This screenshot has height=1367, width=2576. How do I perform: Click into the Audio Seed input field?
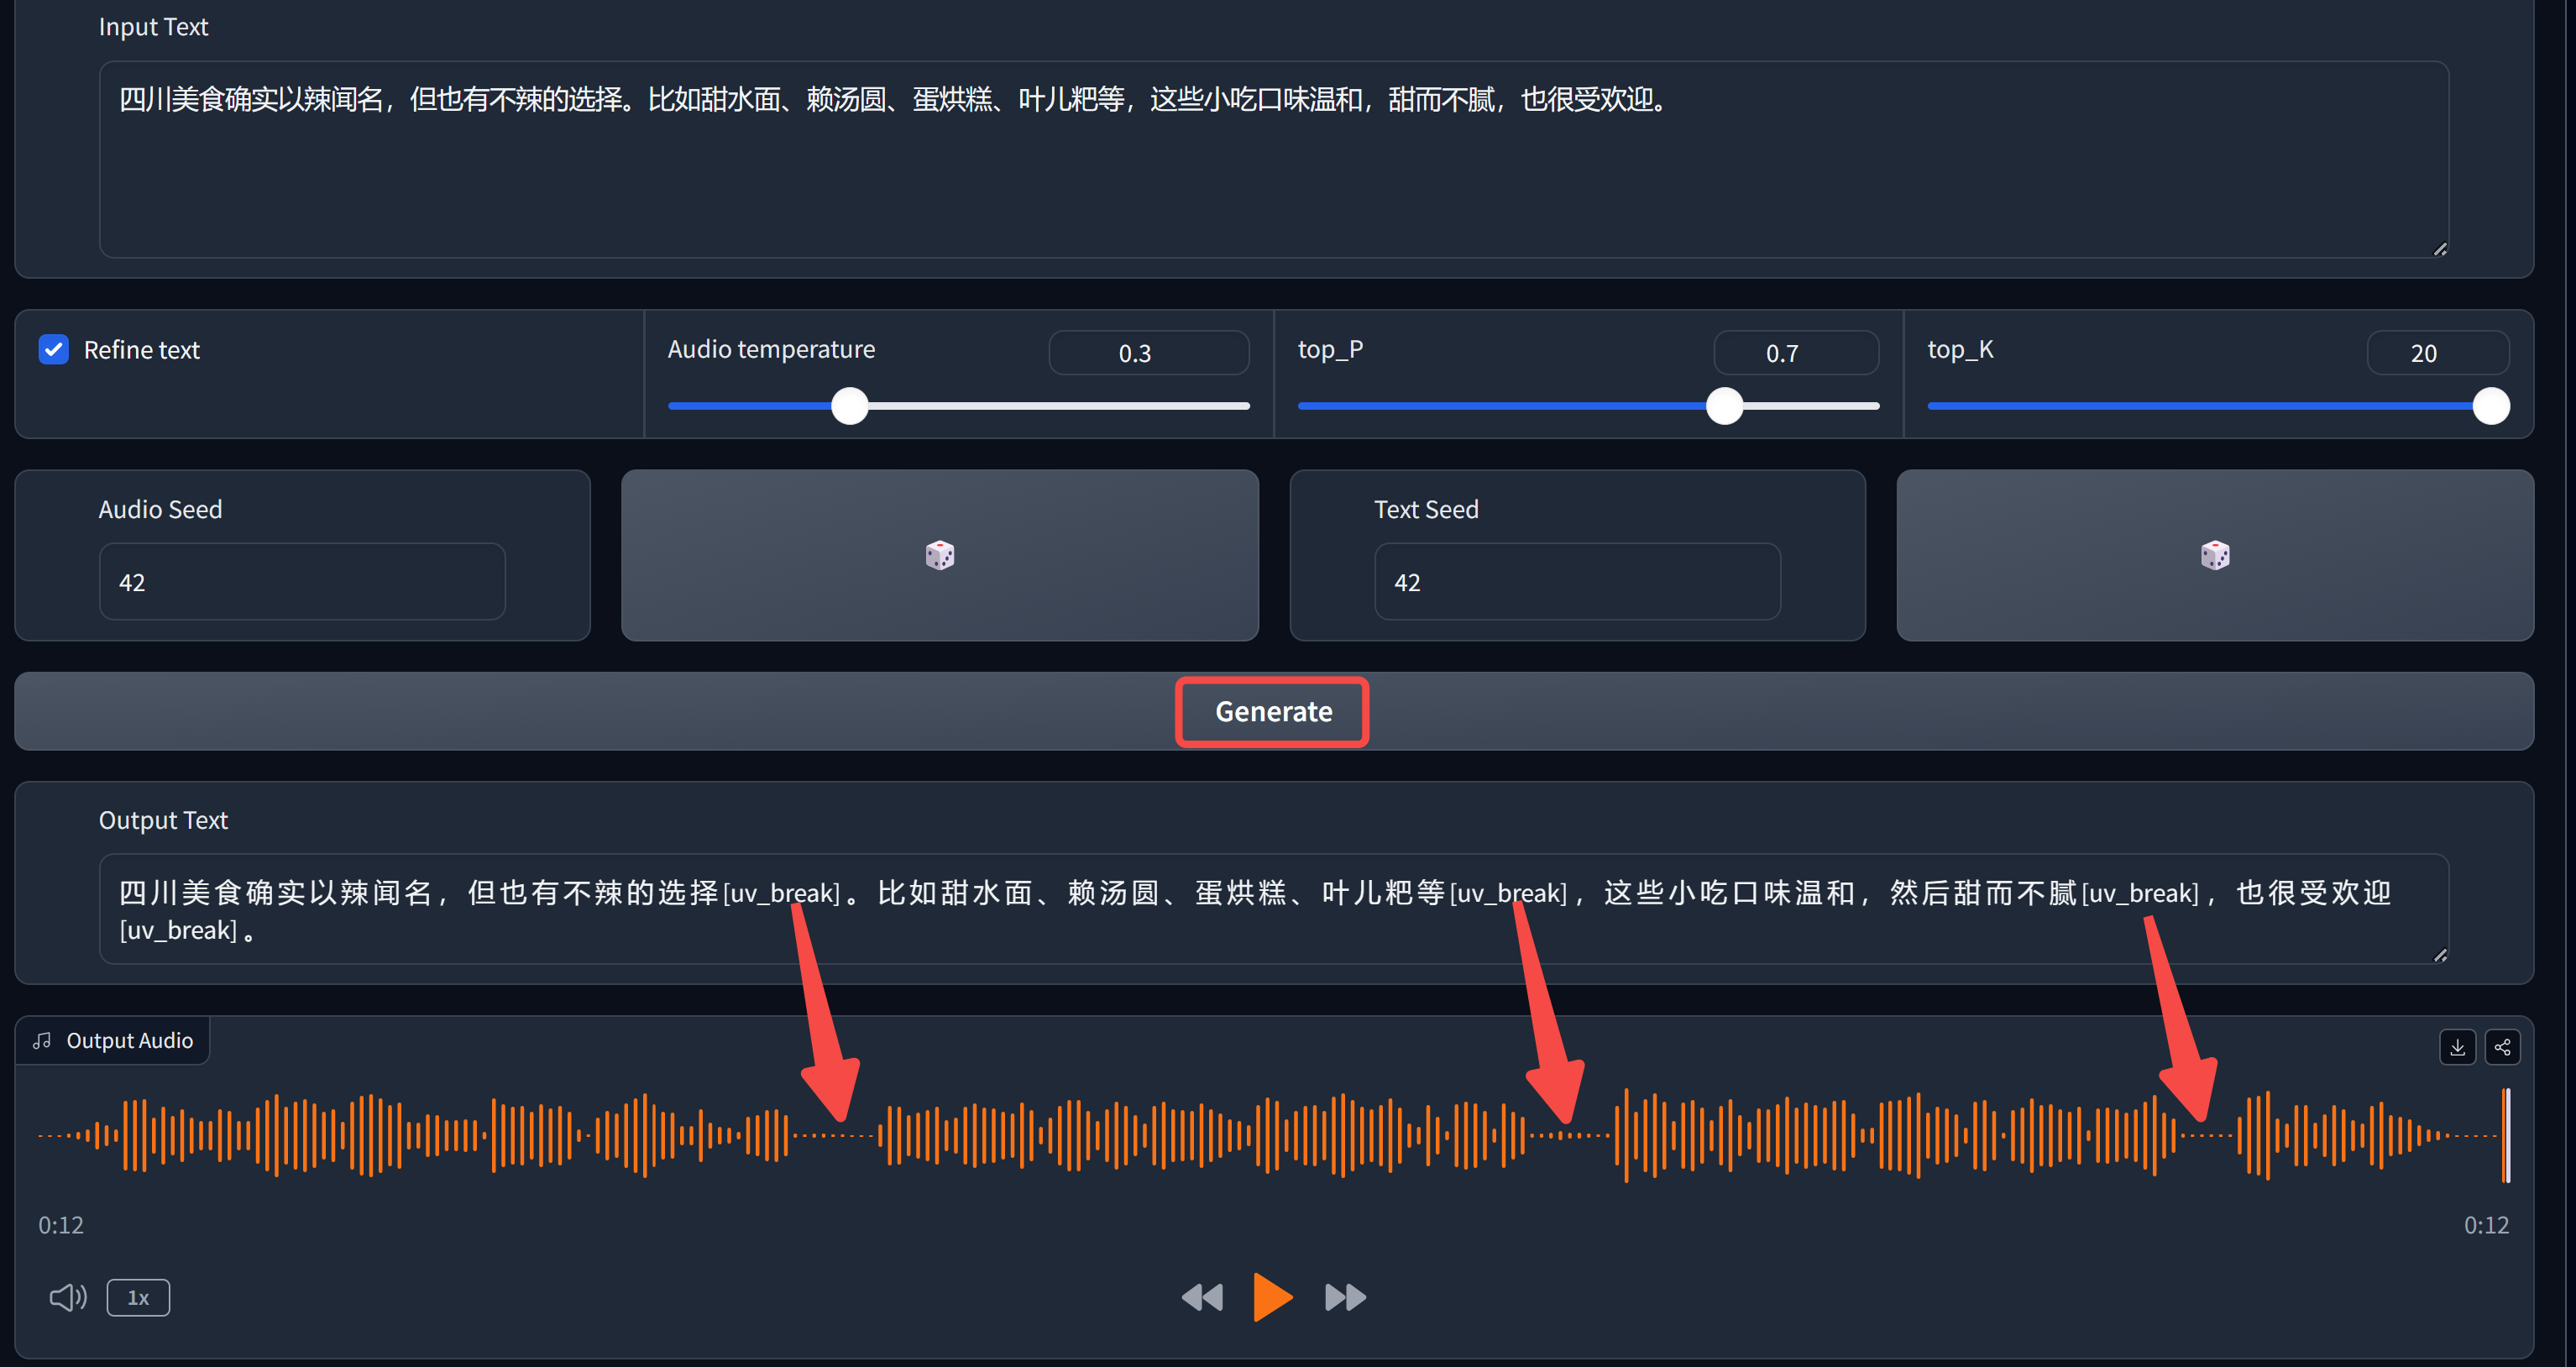coord(302,582)
